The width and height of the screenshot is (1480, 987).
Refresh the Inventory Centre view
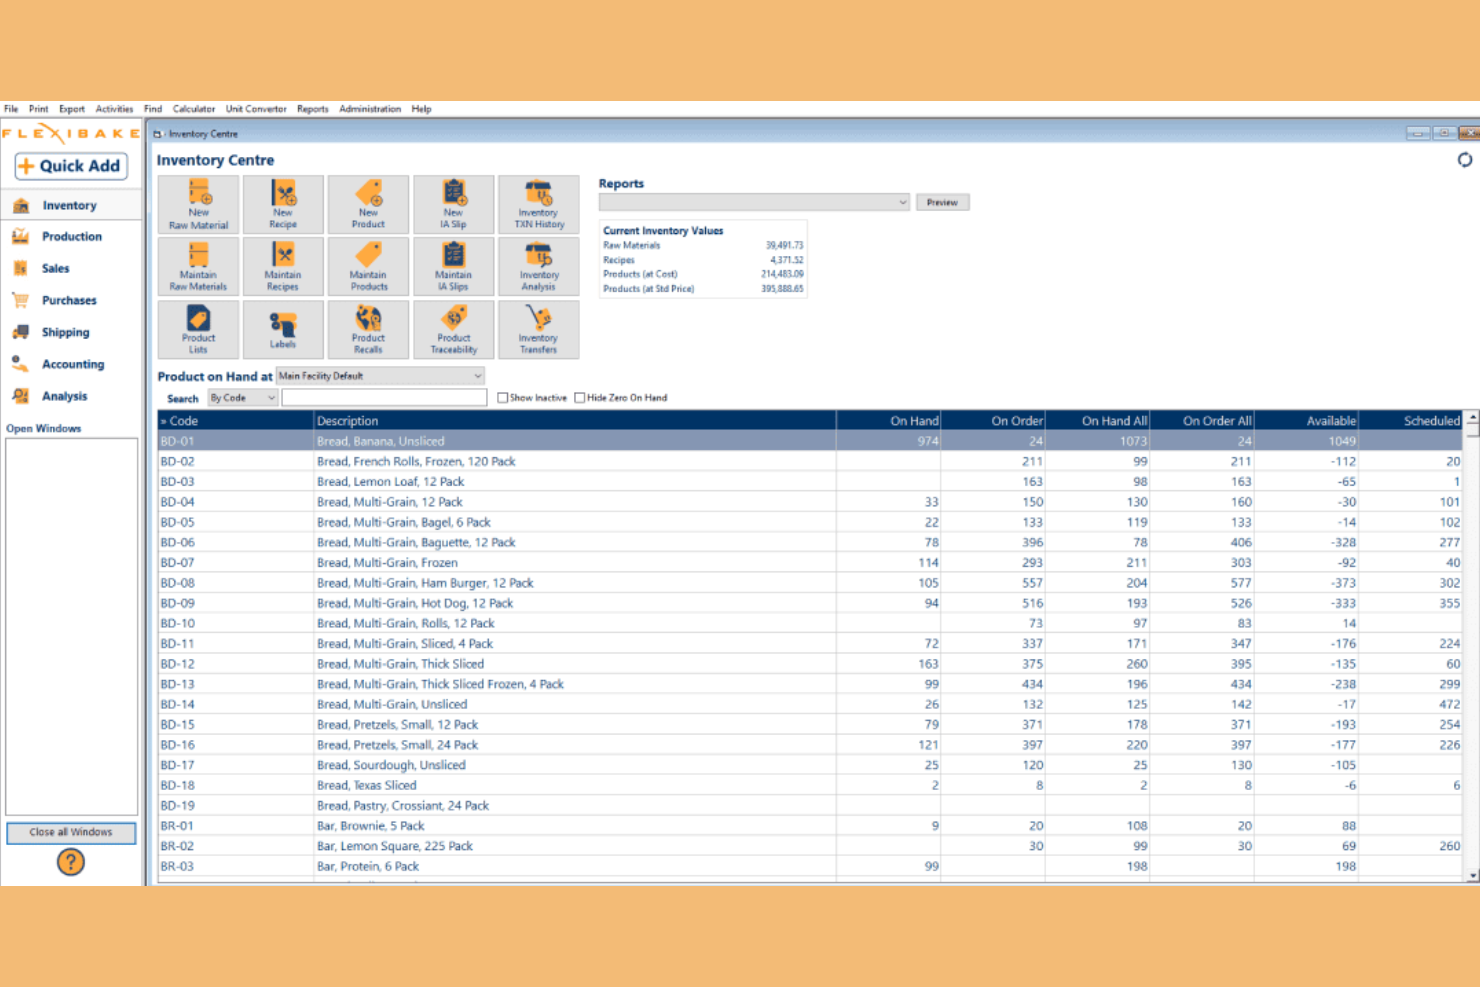click(1464, 160)
